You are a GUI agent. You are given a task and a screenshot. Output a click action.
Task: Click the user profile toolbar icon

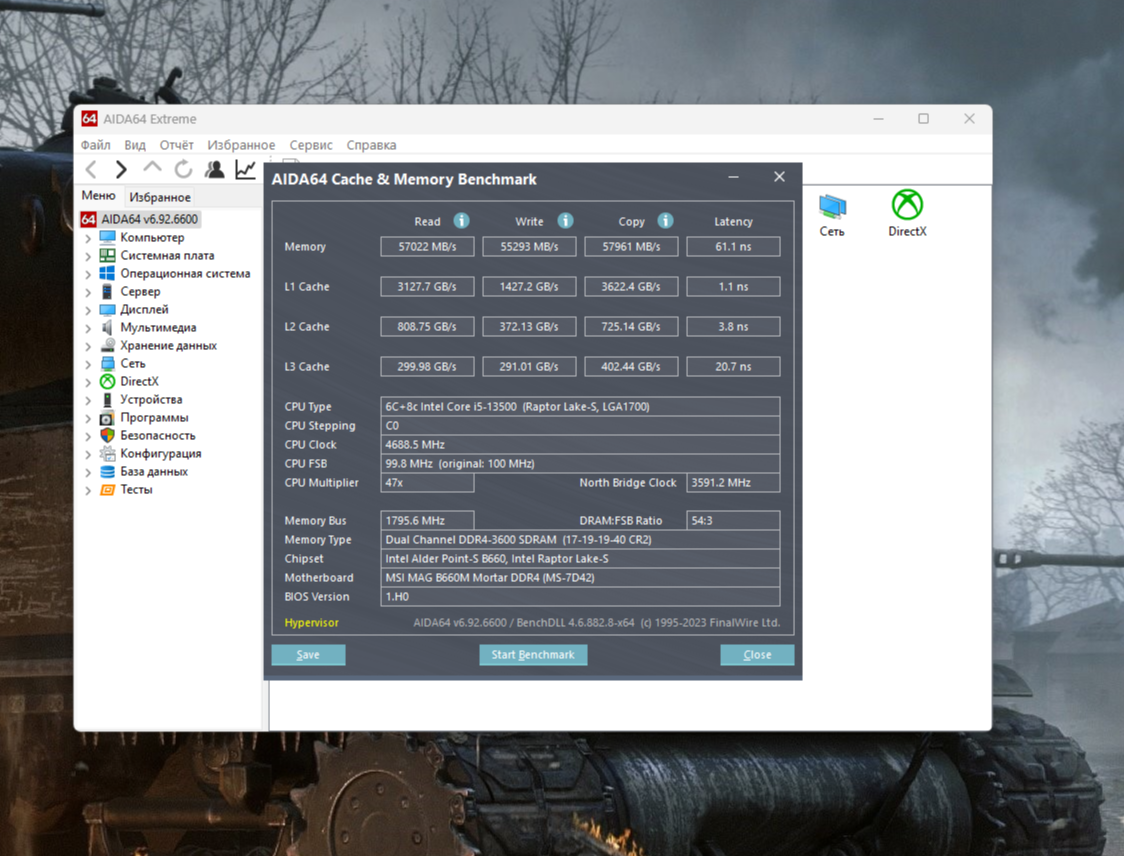(214, 169)
